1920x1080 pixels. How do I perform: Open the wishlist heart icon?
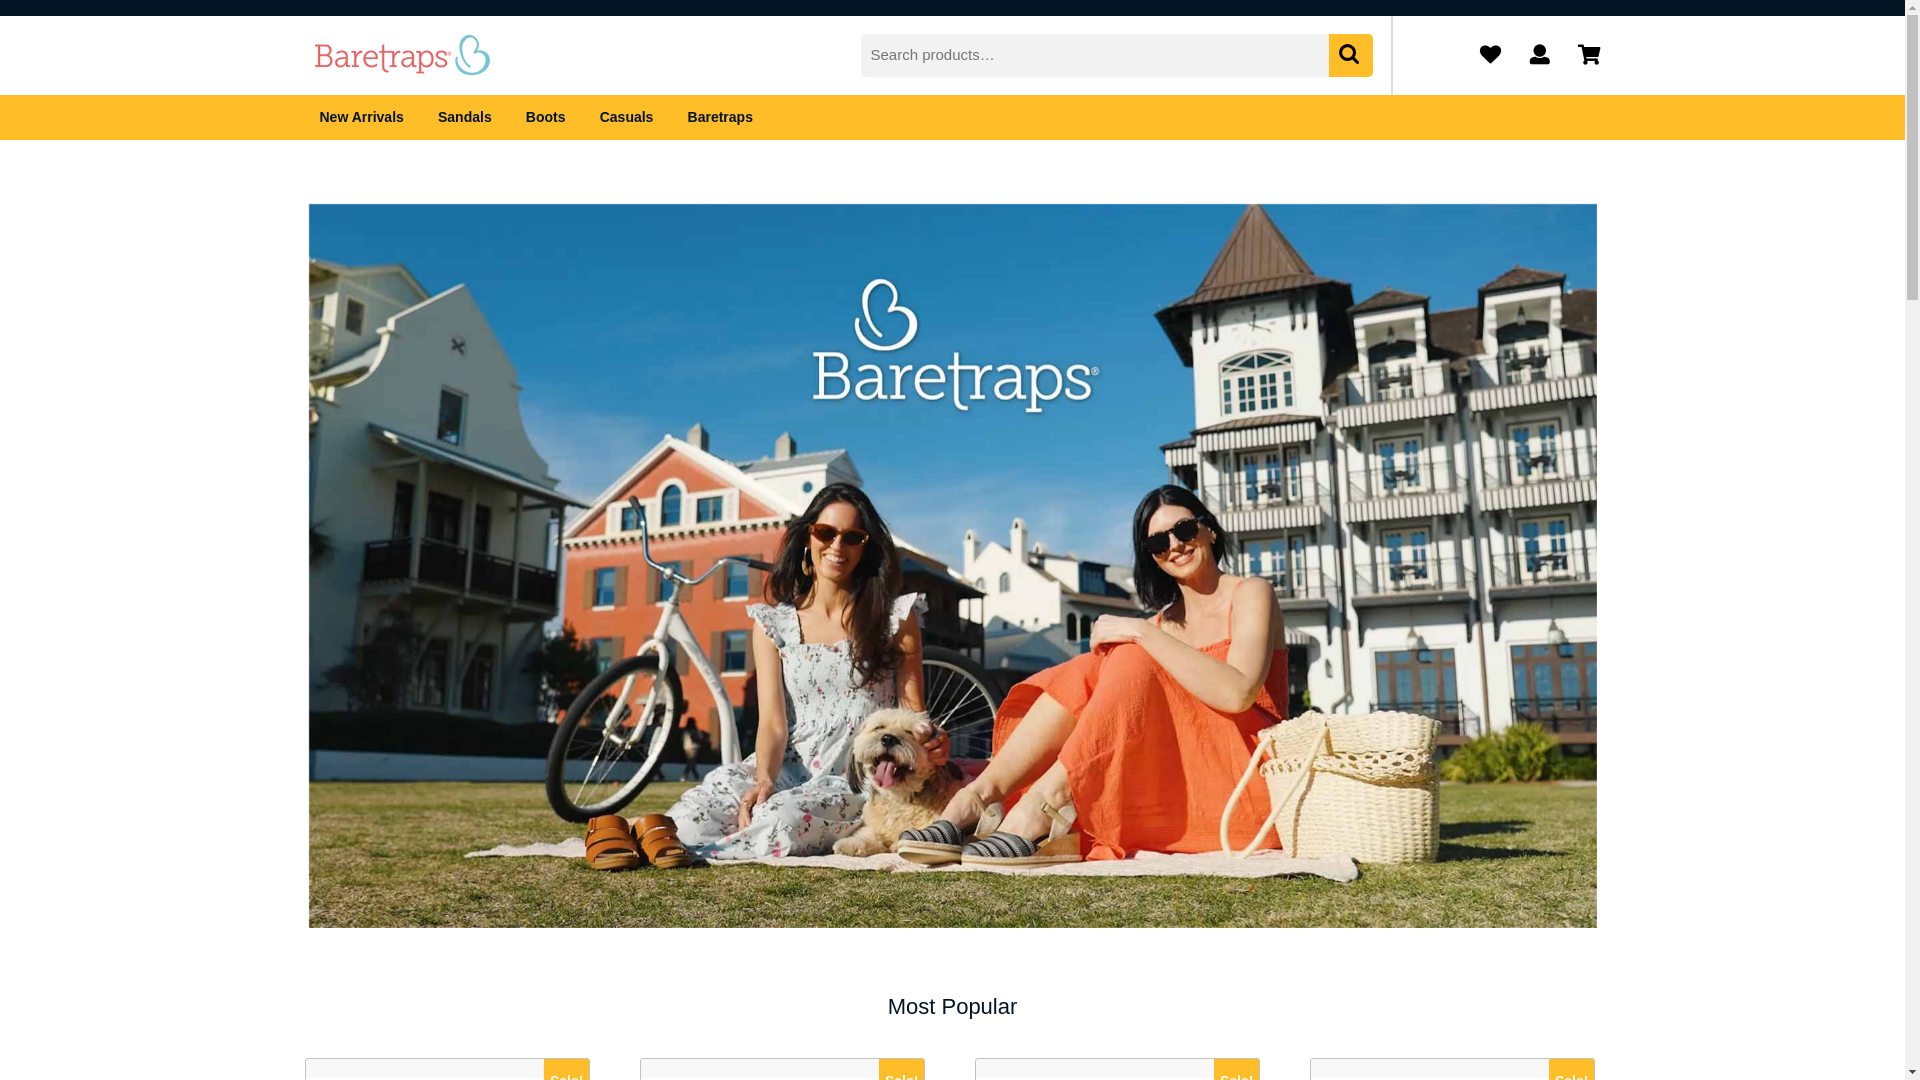point(1490,54)
